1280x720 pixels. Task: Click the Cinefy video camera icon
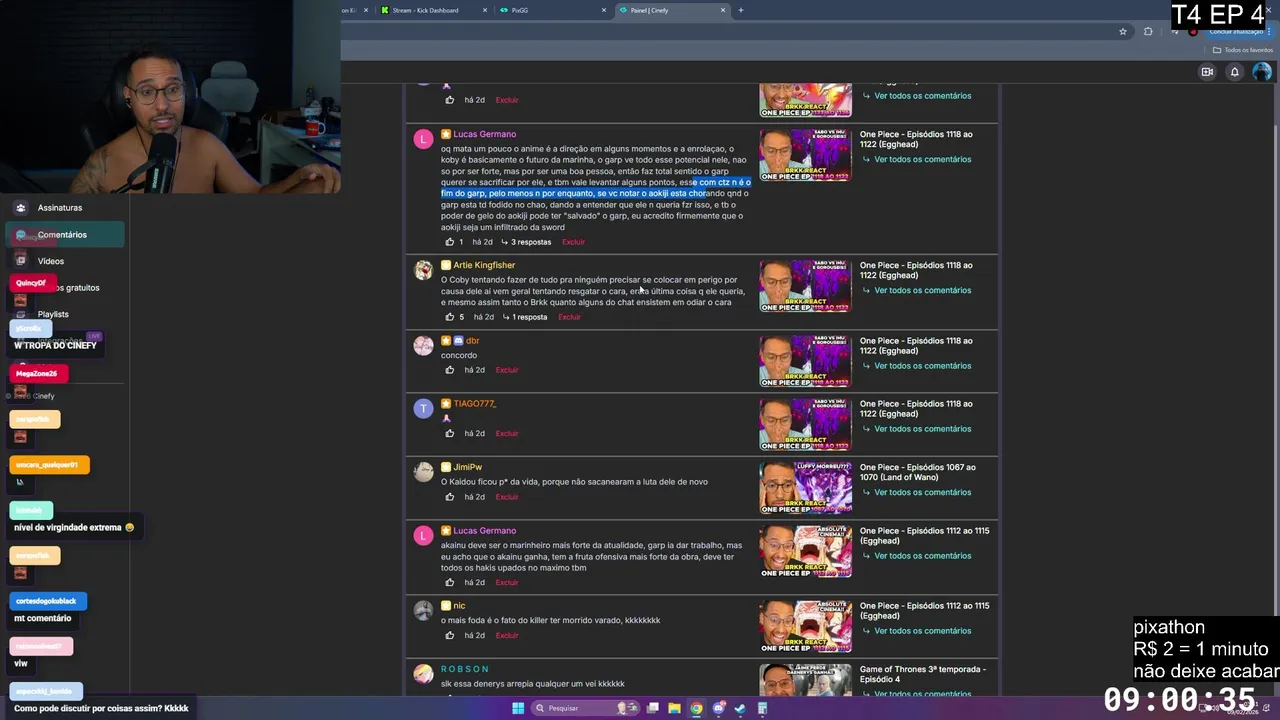tap(1207, 72)
